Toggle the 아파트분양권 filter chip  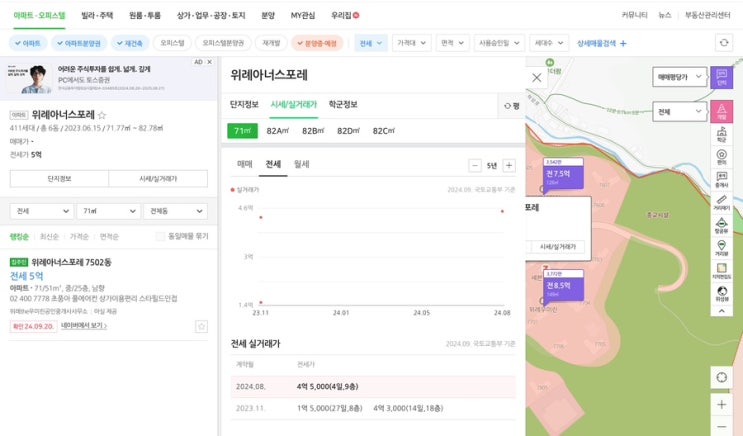(x=79, y=43)
